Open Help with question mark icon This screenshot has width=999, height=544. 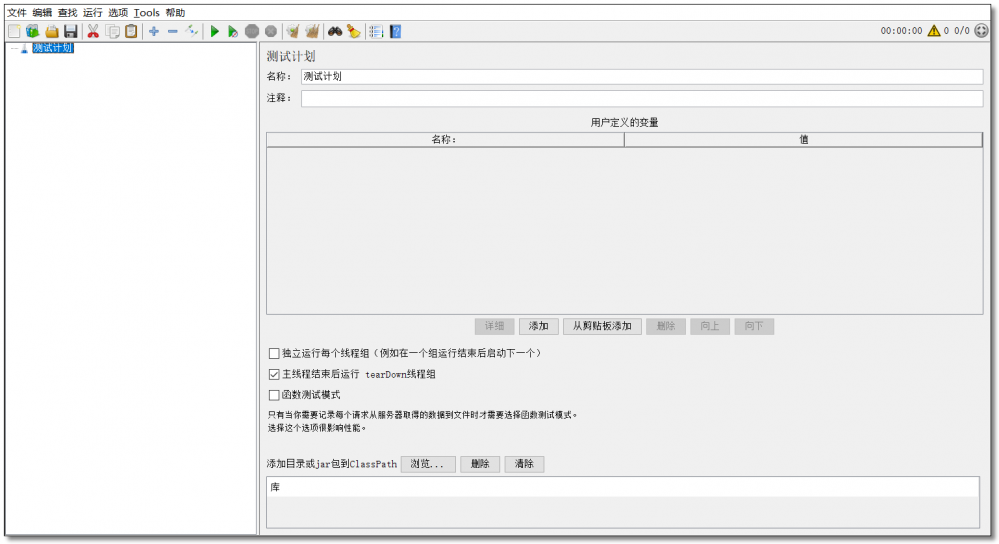pos(395,31)
